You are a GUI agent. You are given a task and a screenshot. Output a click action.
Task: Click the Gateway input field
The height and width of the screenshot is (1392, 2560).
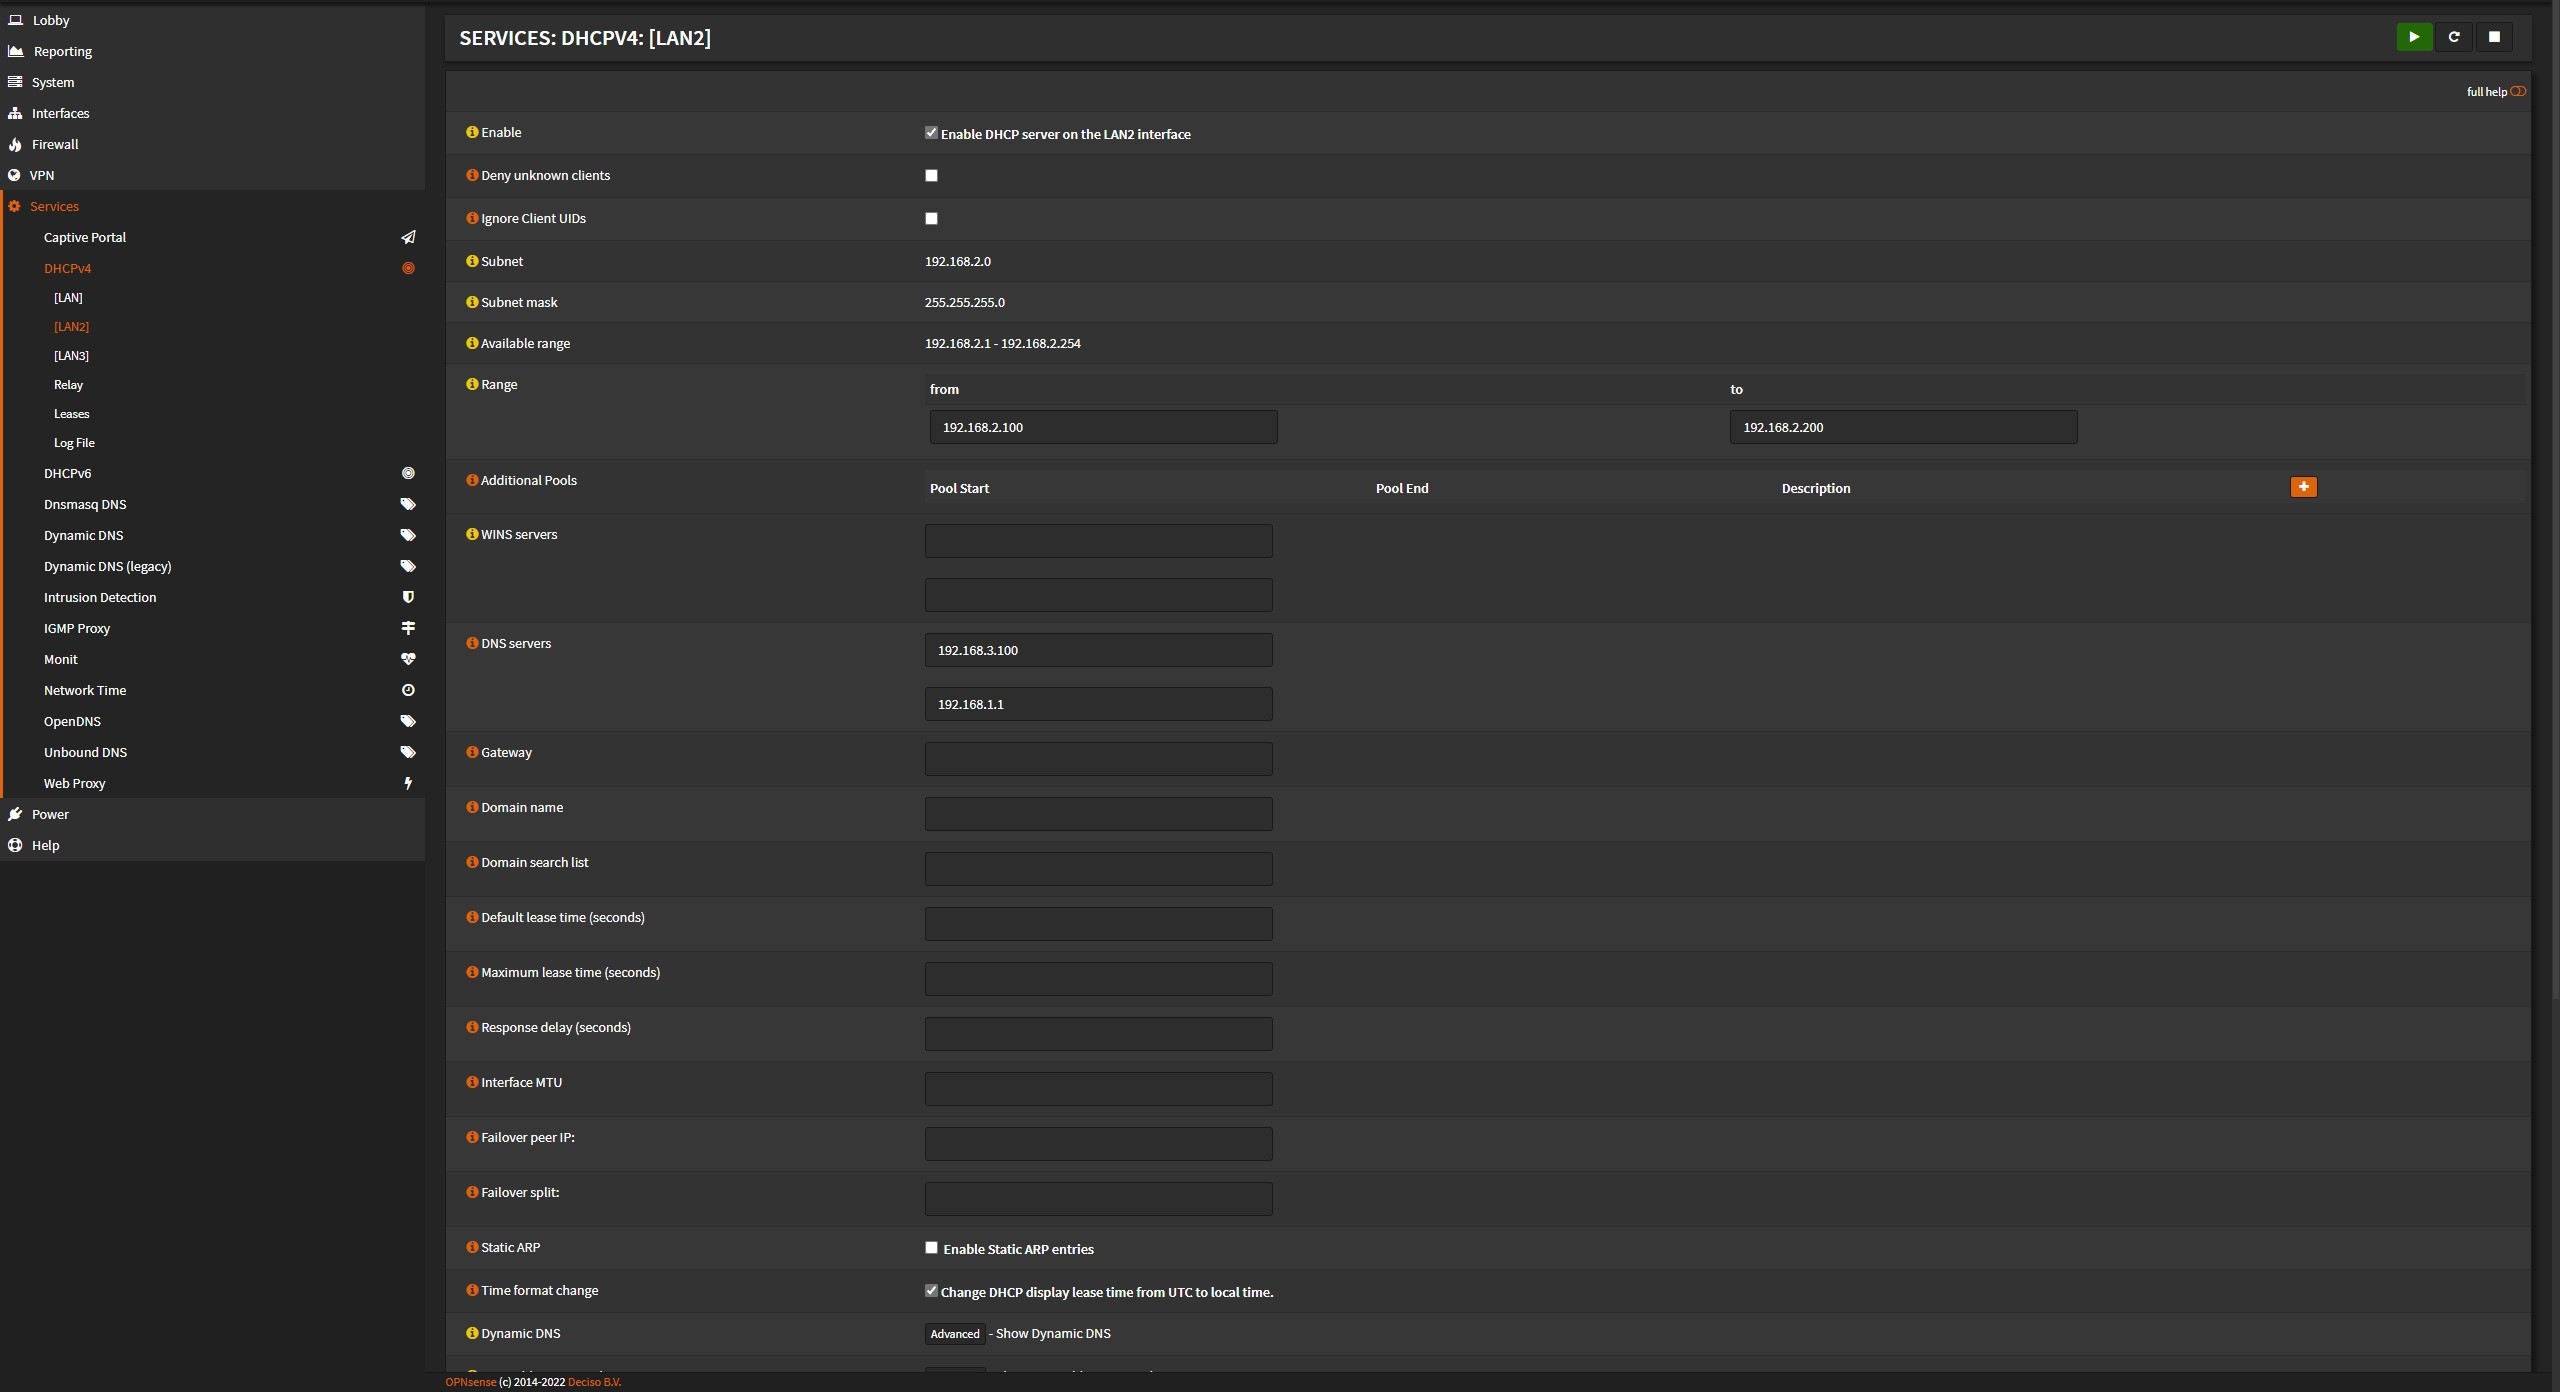pyautogui.click(x=1098, y=759)
